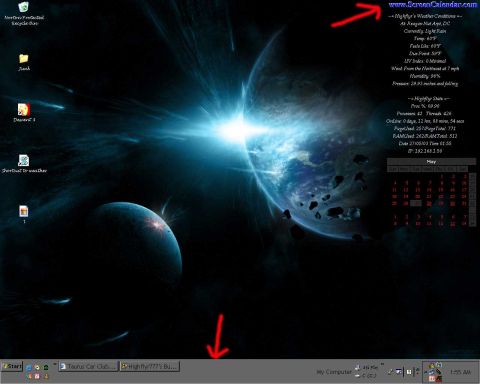This screenshot has width=480, height=384.
Task: Click the Pressure inches and falling line
Action: tap(425, 83)
